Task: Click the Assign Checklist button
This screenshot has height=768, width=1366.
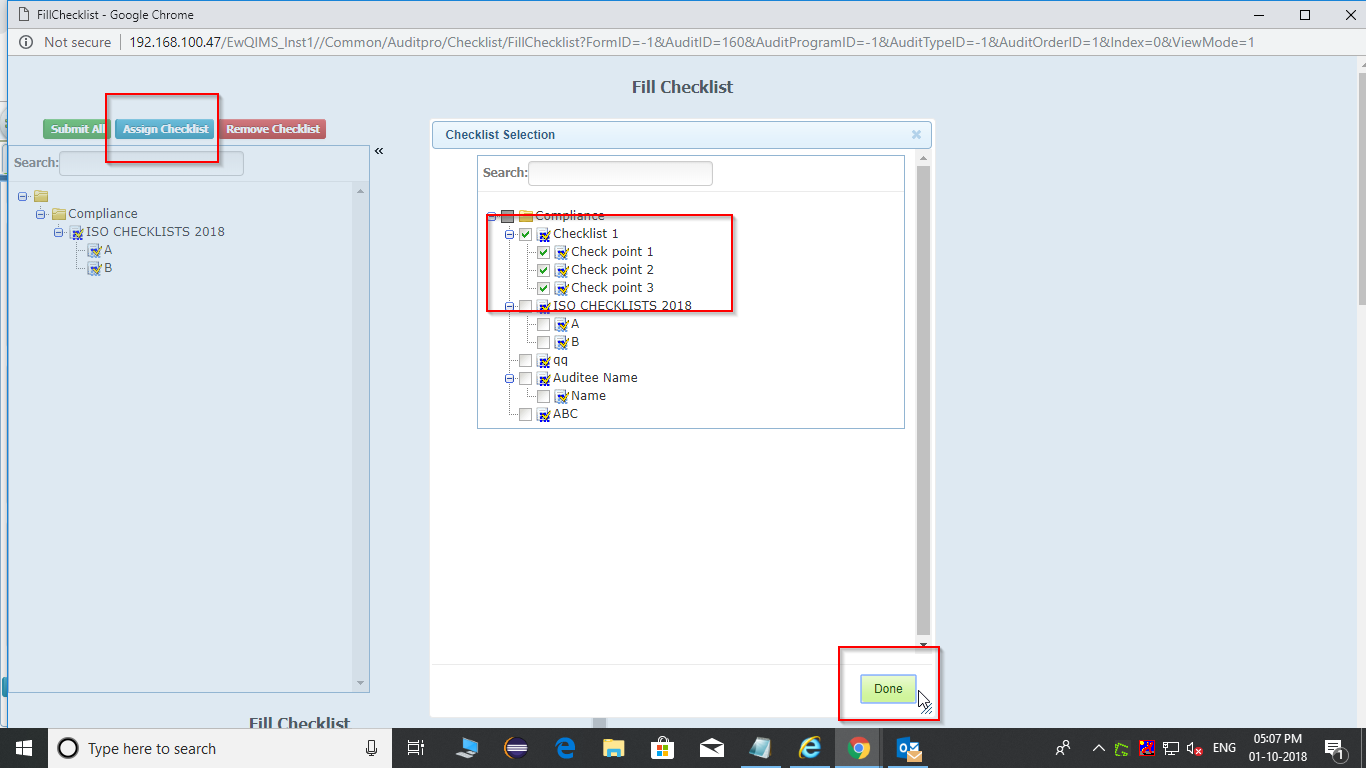Action: point(165,129)
